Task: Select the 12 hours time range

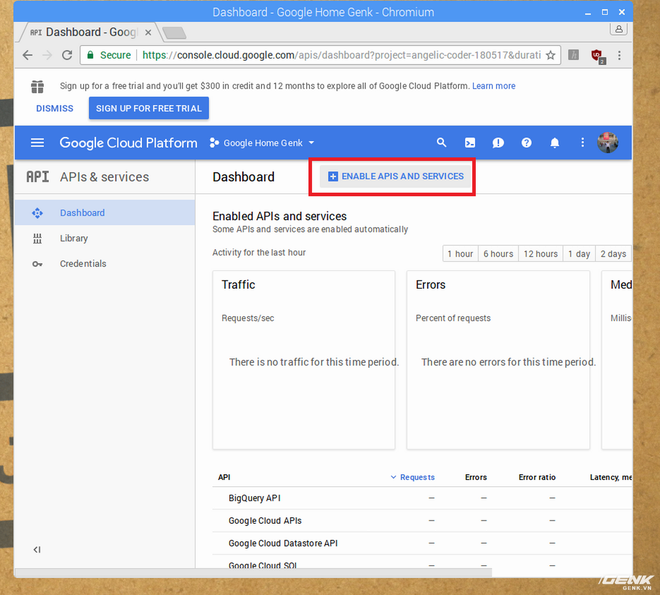Action: point(540,254)
